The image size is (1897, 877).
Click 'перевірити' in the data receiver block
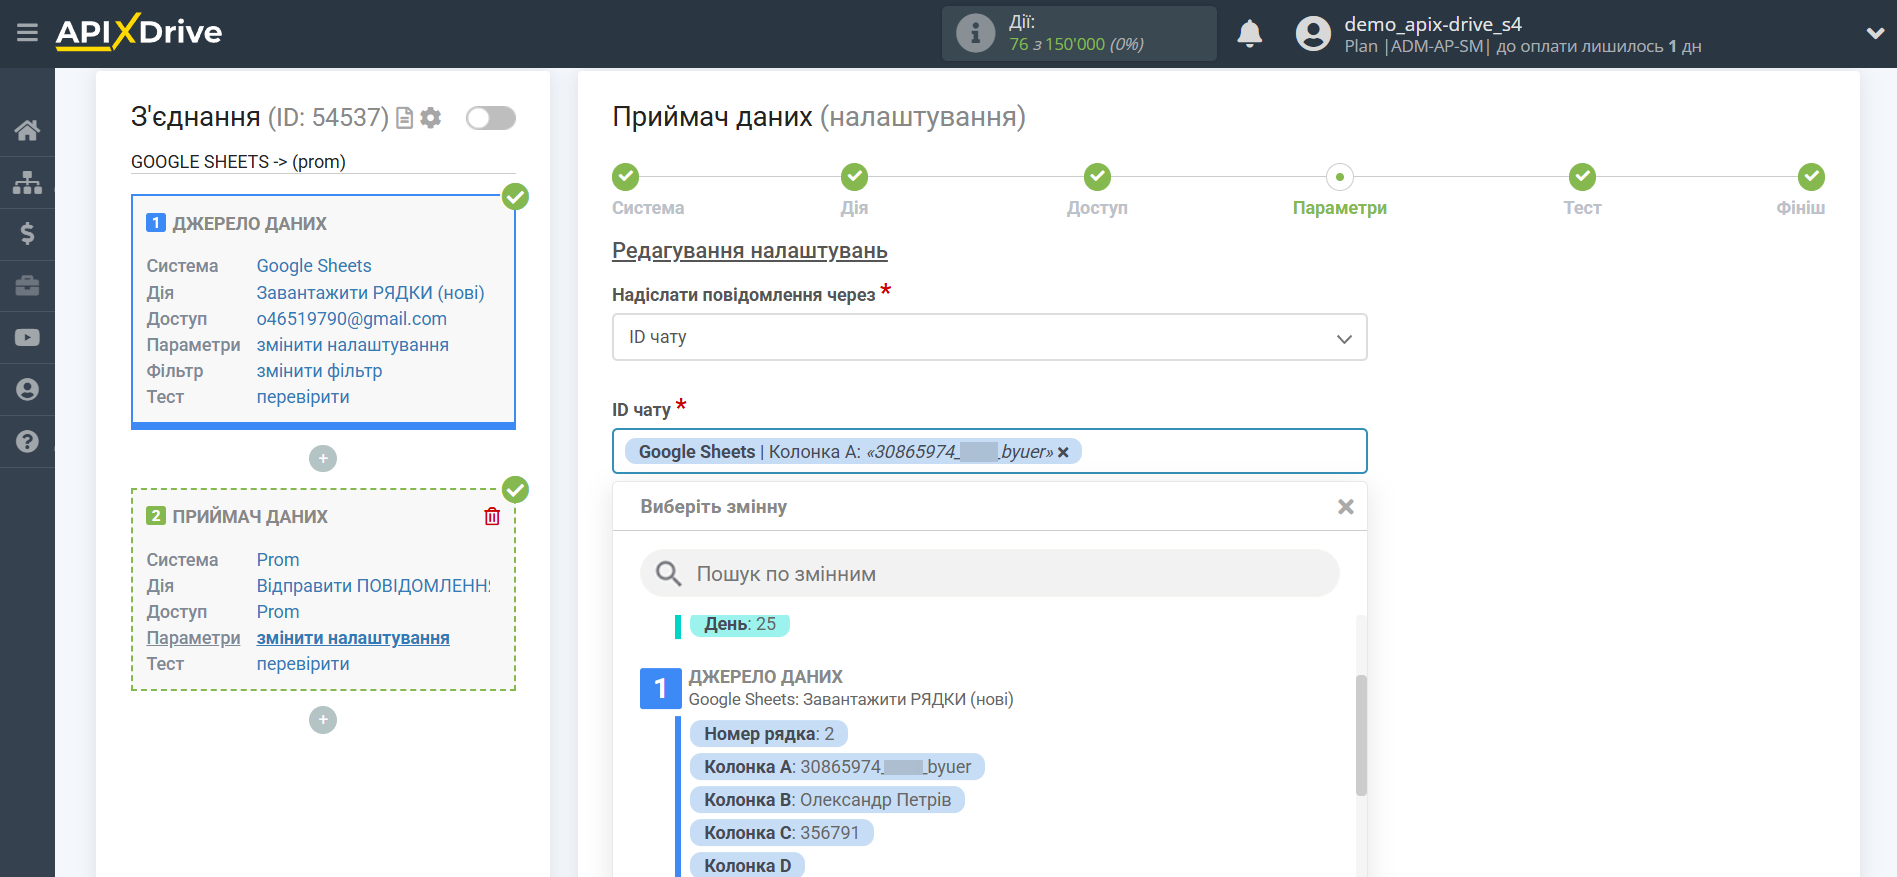pyautogui.click(x=303, y=664)
